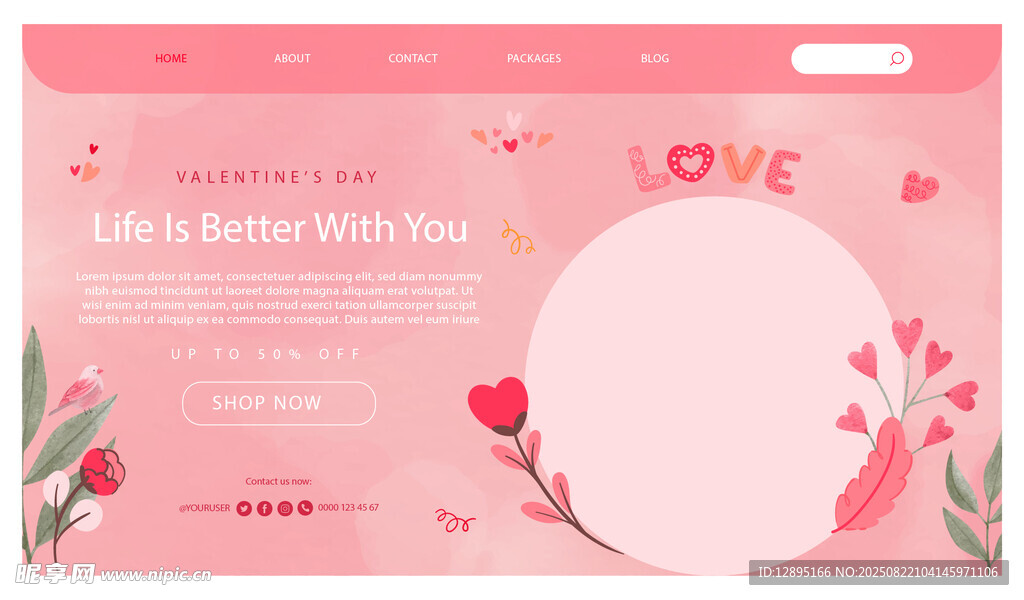Screen dimensions: 1024x600
Task: Click the LOVE lettering graphic
Action: coord(714,168)
